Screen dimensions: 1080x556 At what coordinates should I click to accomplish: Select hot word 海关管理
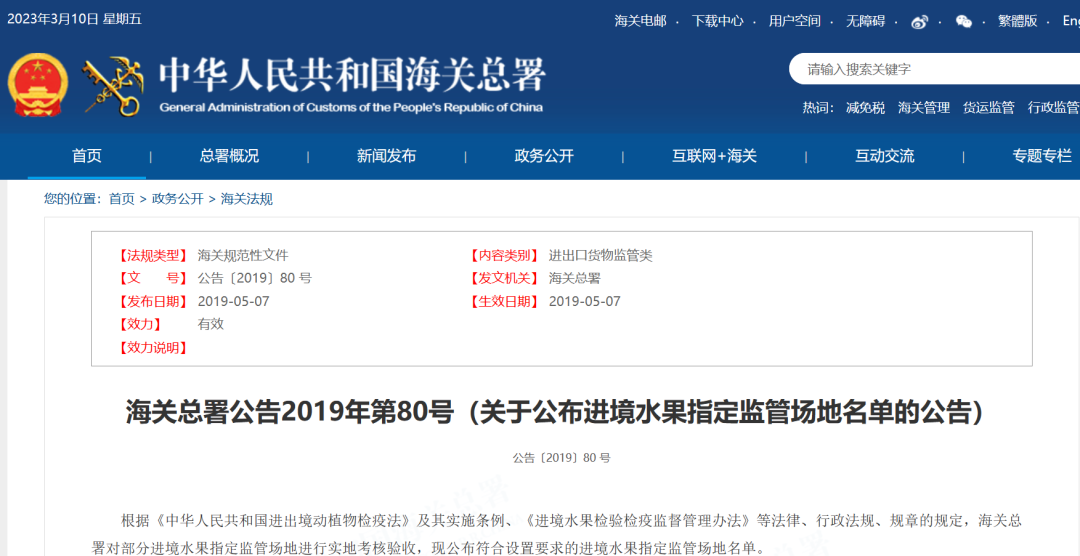(924, 107)
